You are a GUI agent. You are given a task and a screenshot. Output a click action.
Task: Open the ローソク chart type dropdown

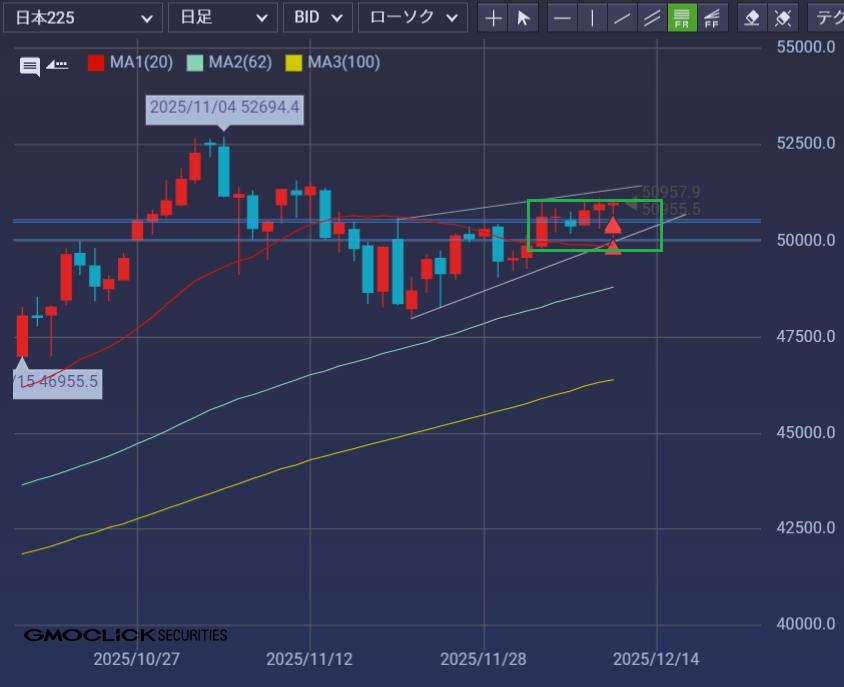pyautogui.click(x=412, y=18)
